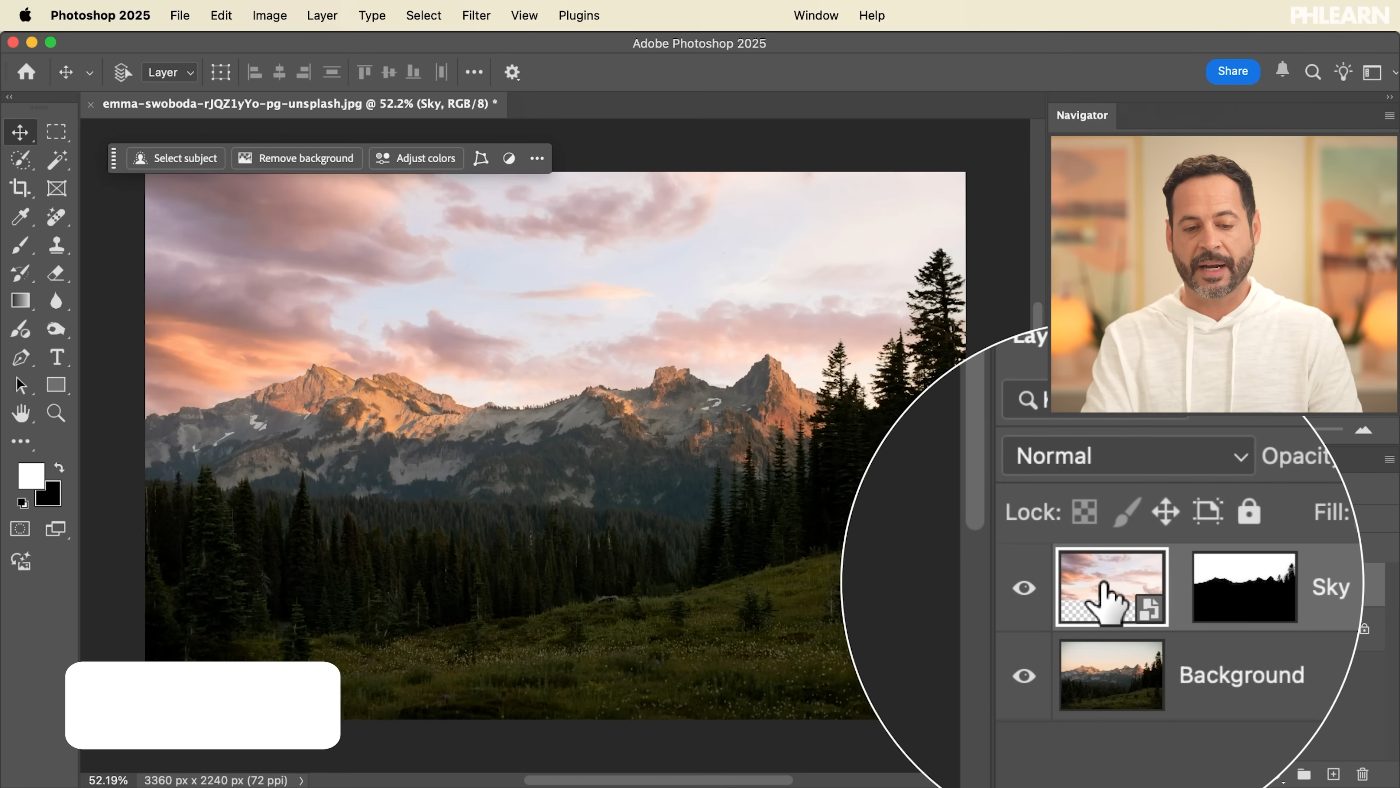Screen dimensions: 1400x788
Task: Select the Spot Healing Brush tool
Action: tap(56, 217)
